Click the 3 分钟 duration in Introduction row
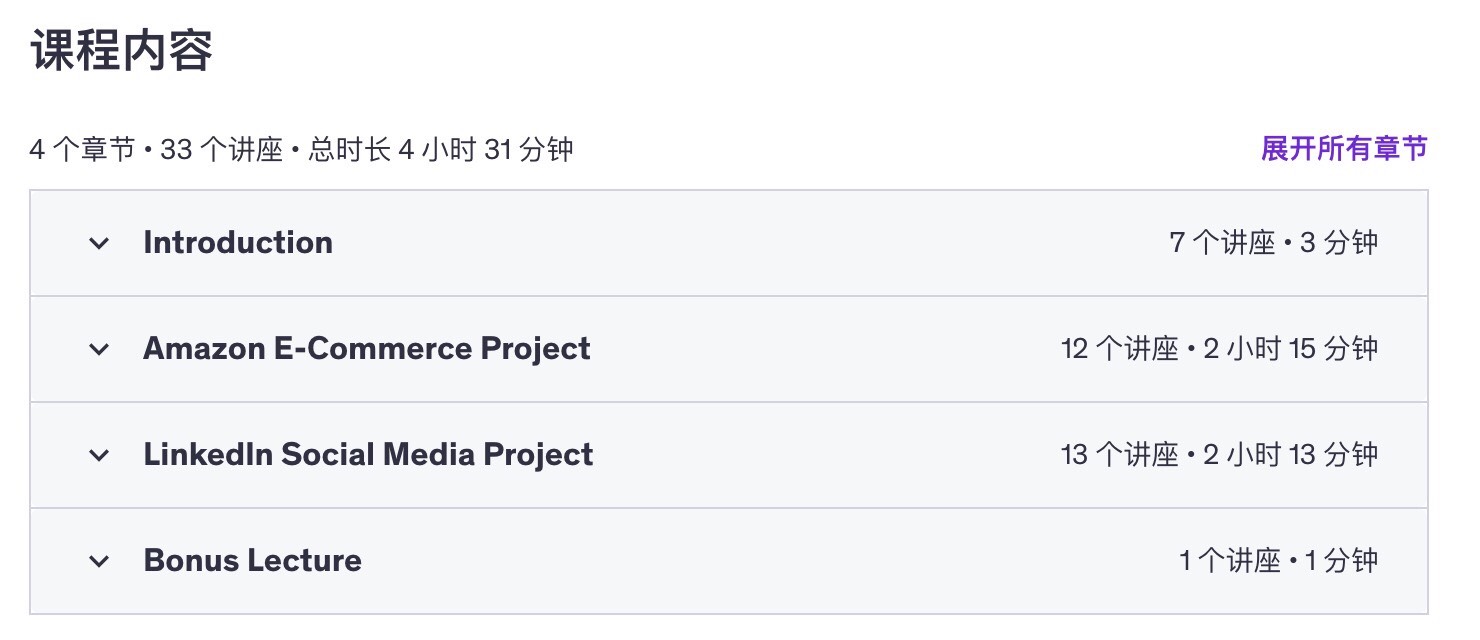 [x=1338, y=243]
